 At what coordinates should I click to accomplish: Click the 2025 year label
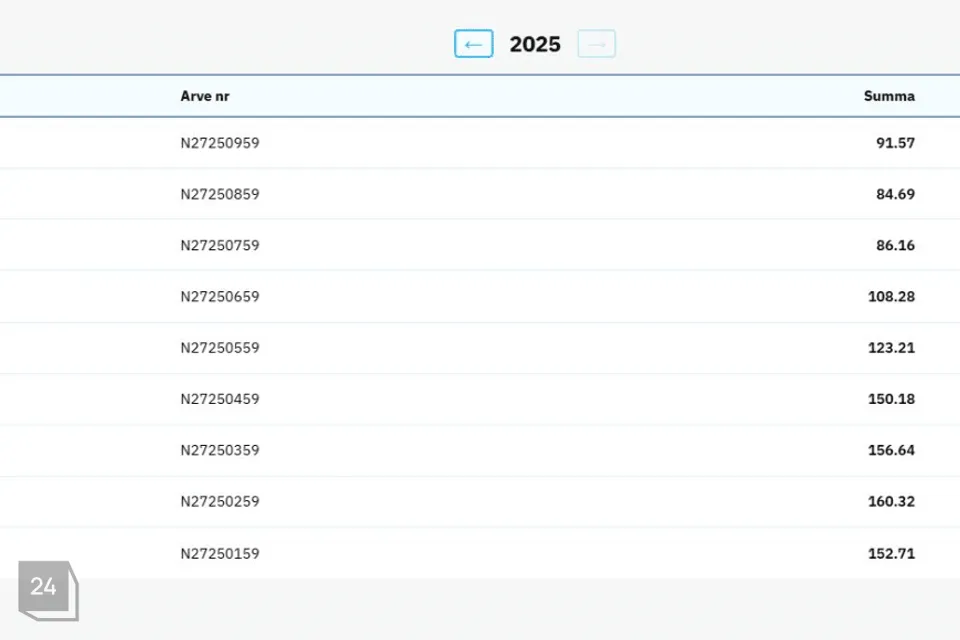click(535, 44)
